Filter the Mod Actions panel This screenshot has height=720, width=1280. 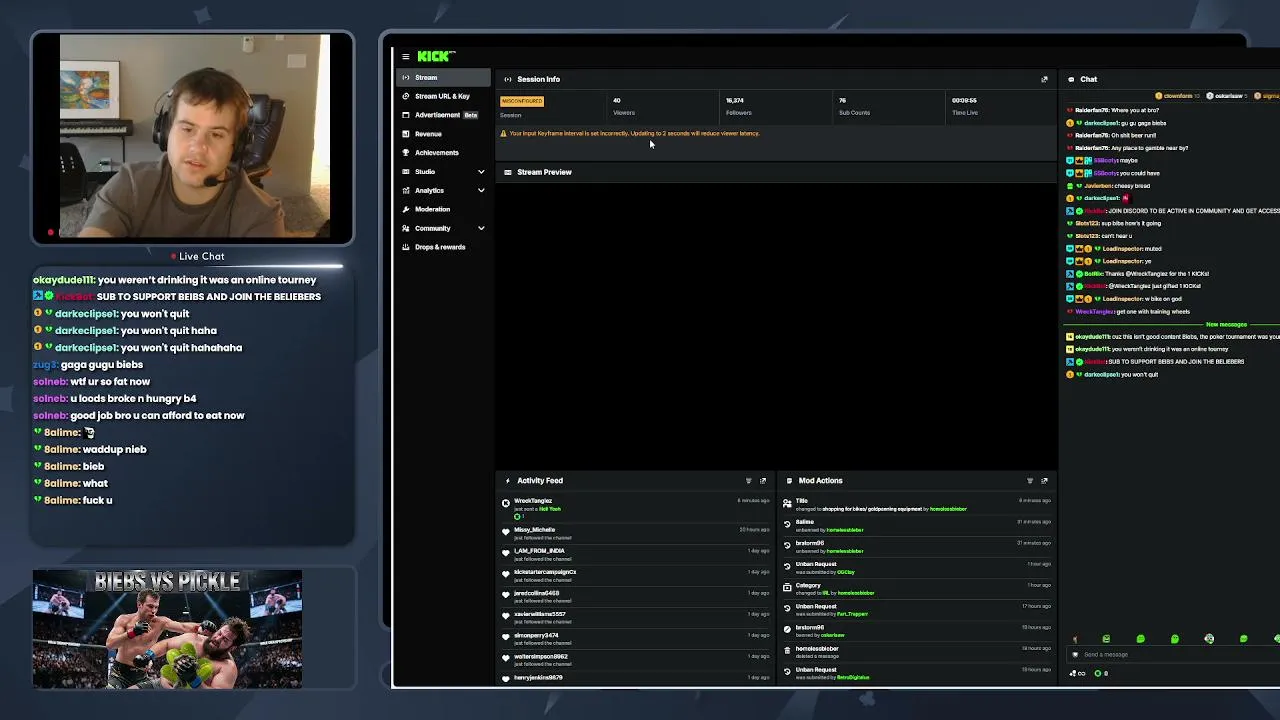[x=1030, y=481]
